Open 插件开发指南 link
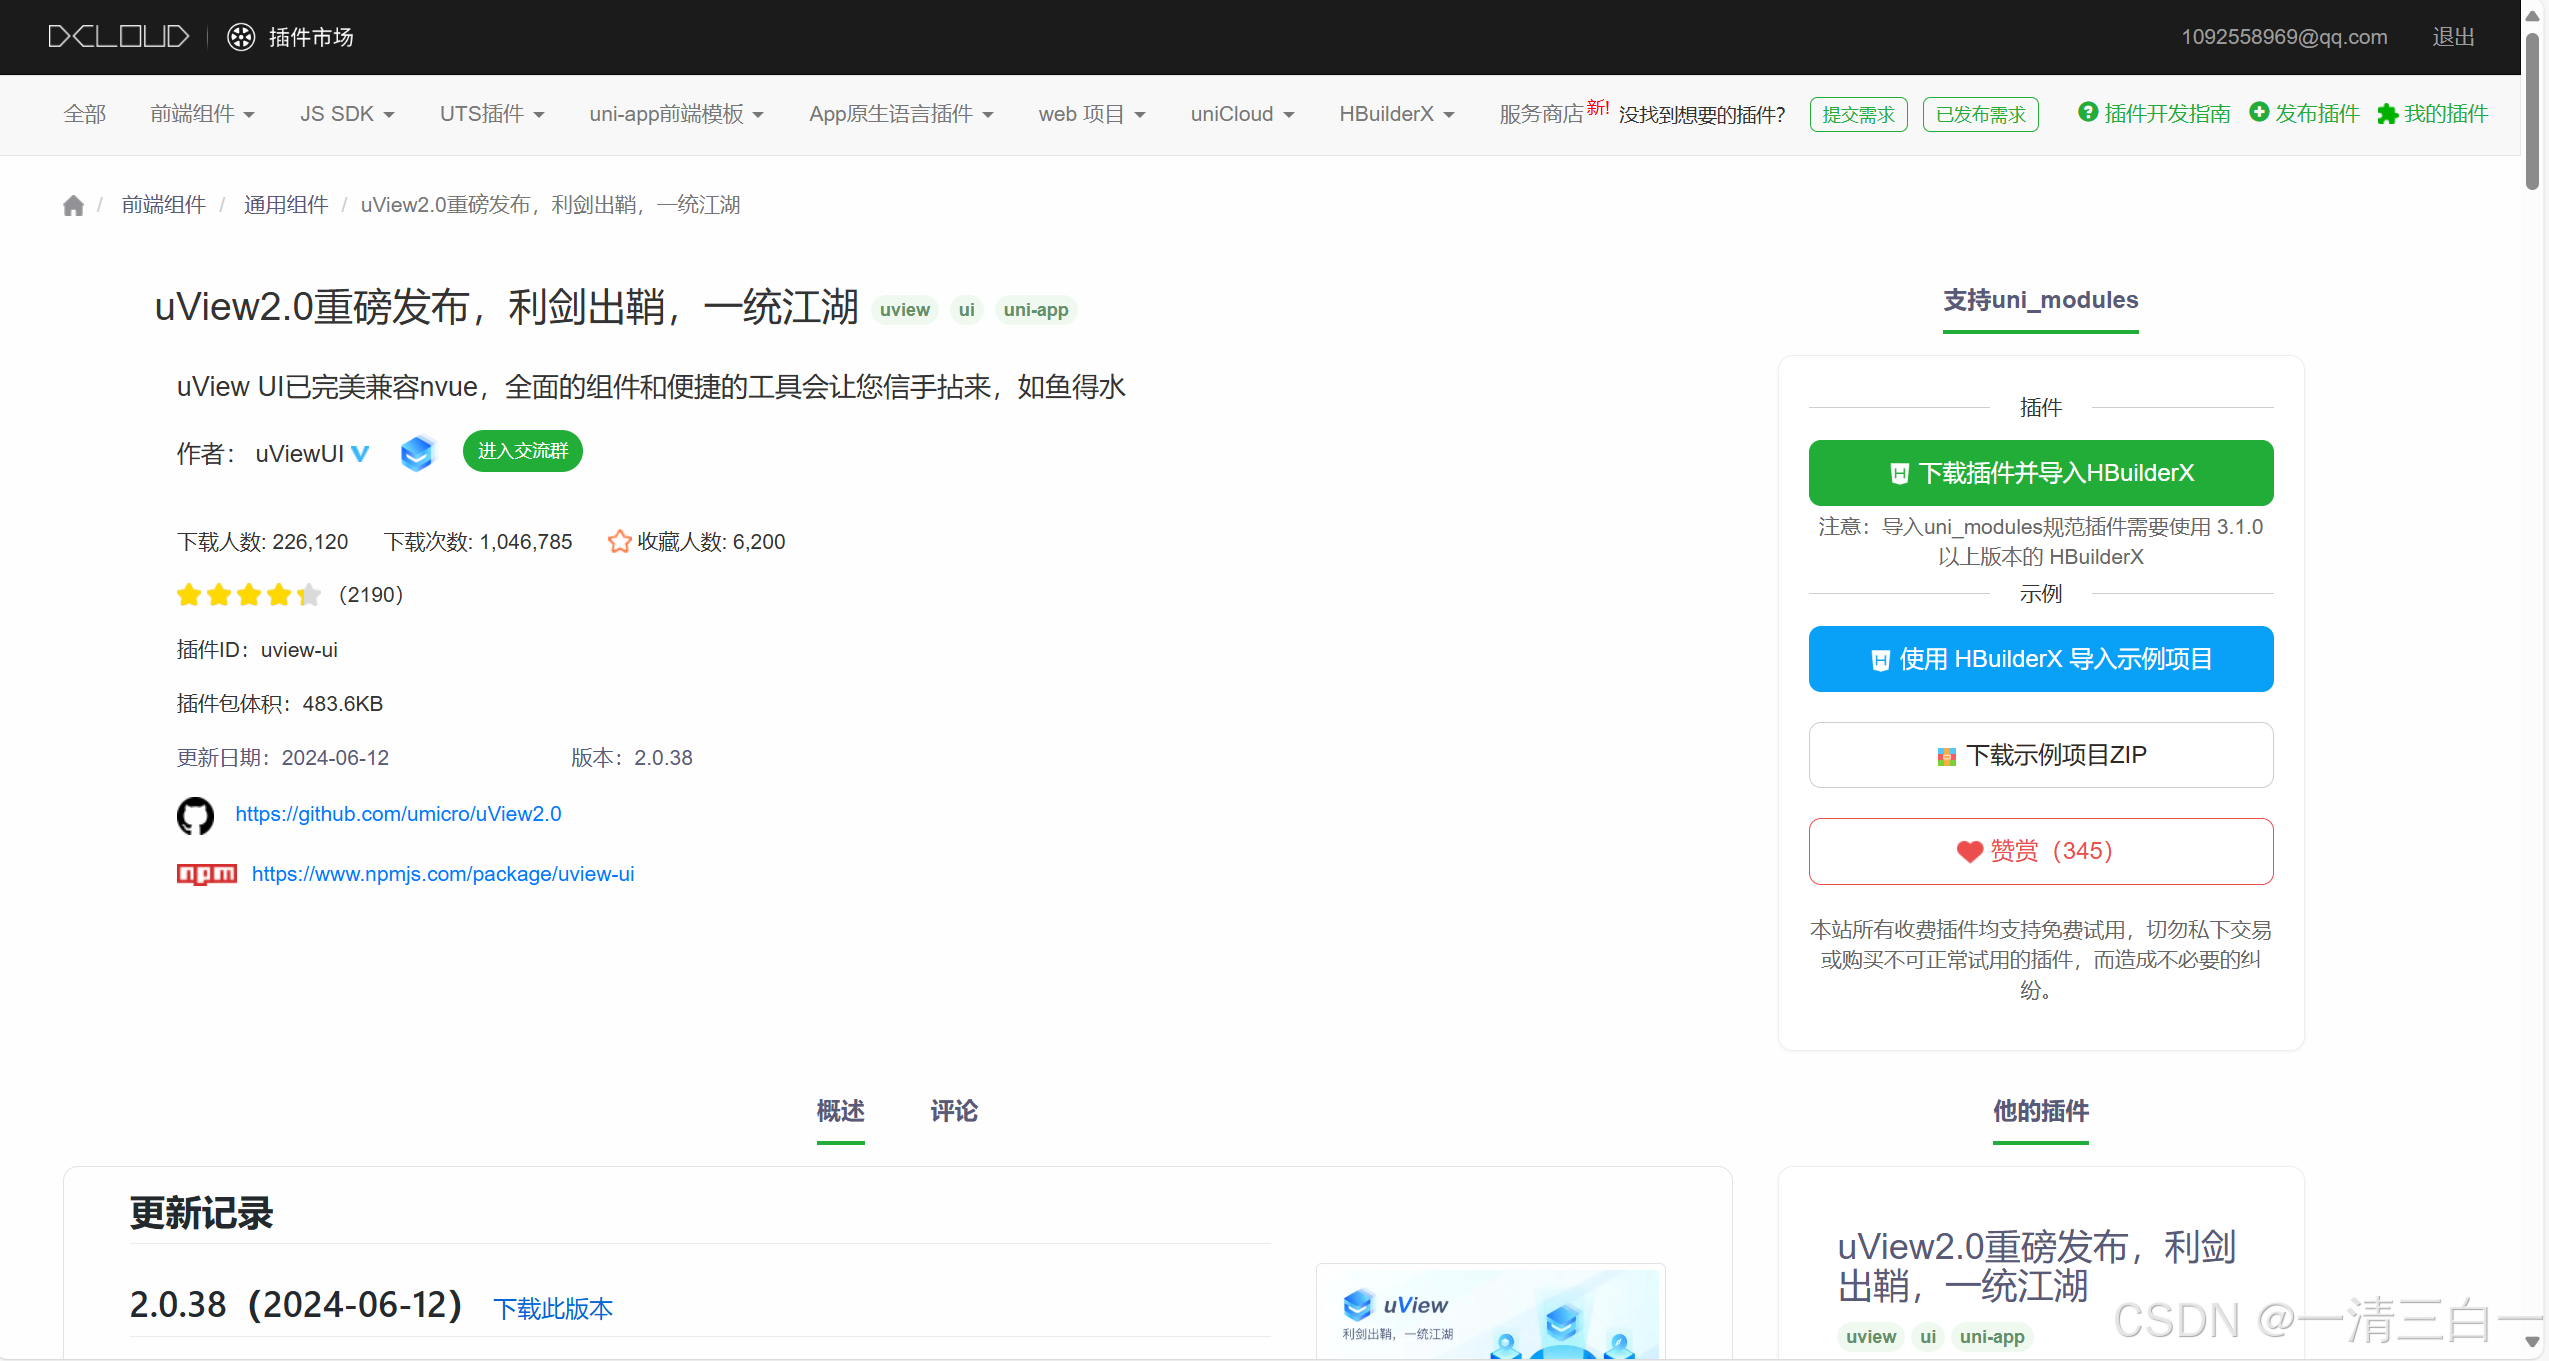 click(x=2167, y=114)
